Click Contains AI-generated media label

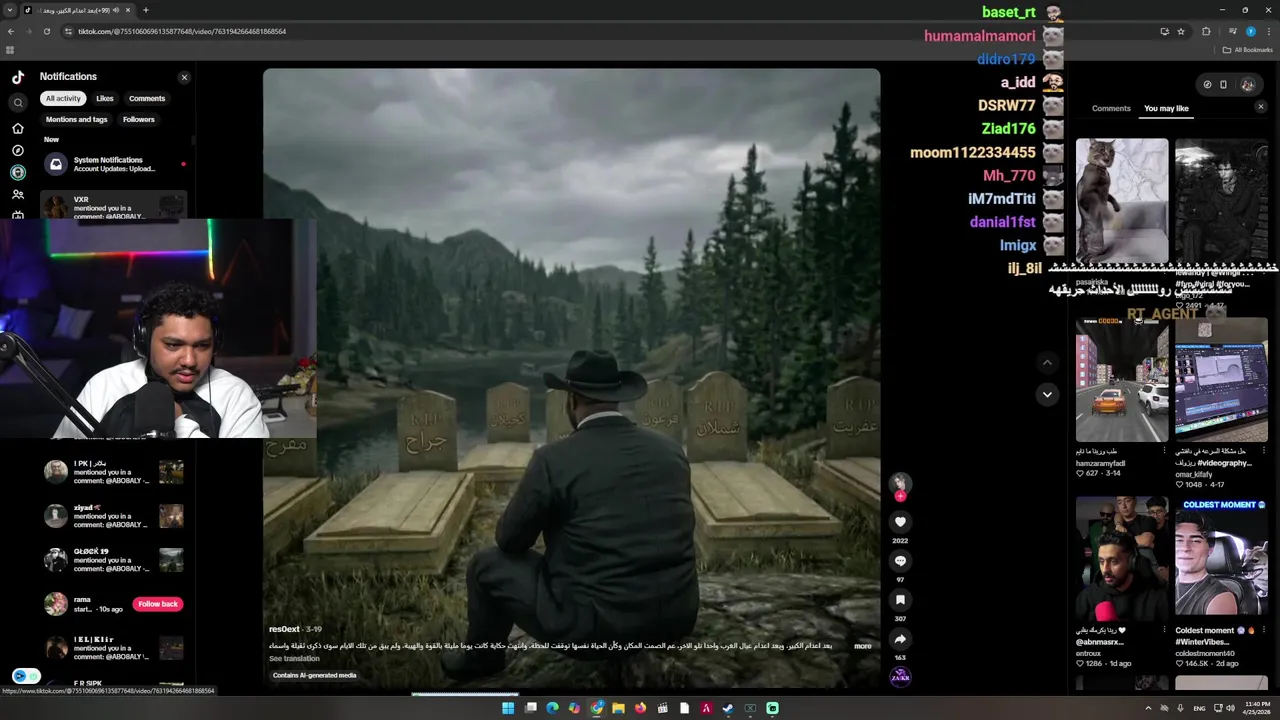(314, 675)
